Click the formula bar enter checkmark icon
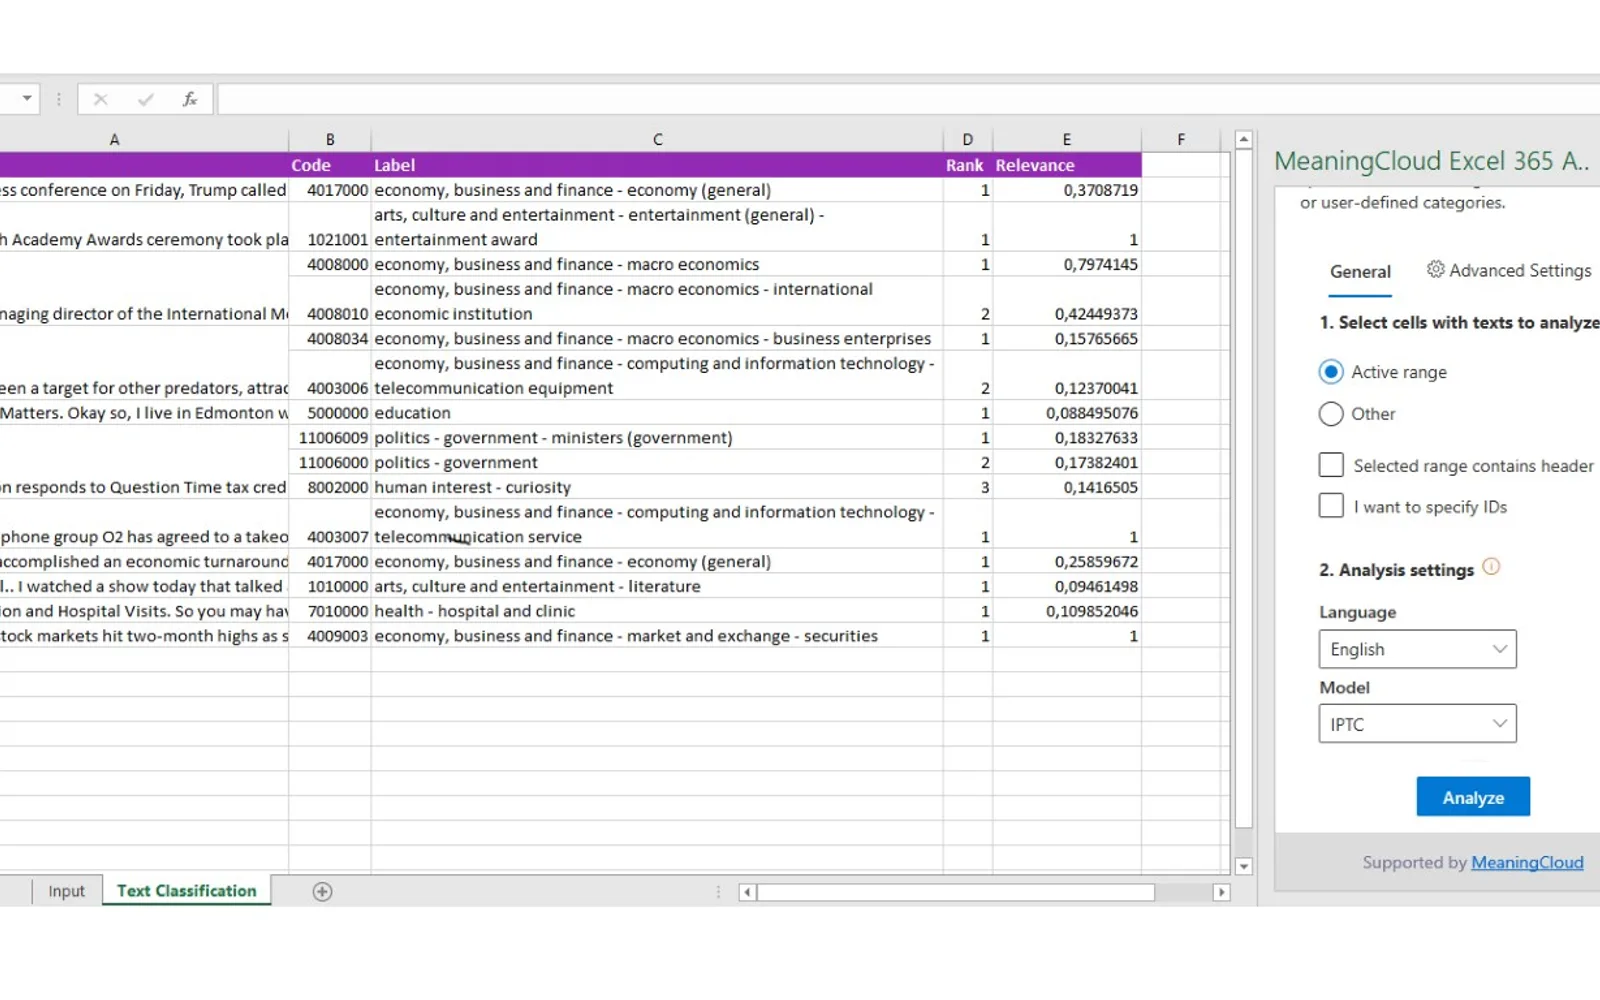 146,99
